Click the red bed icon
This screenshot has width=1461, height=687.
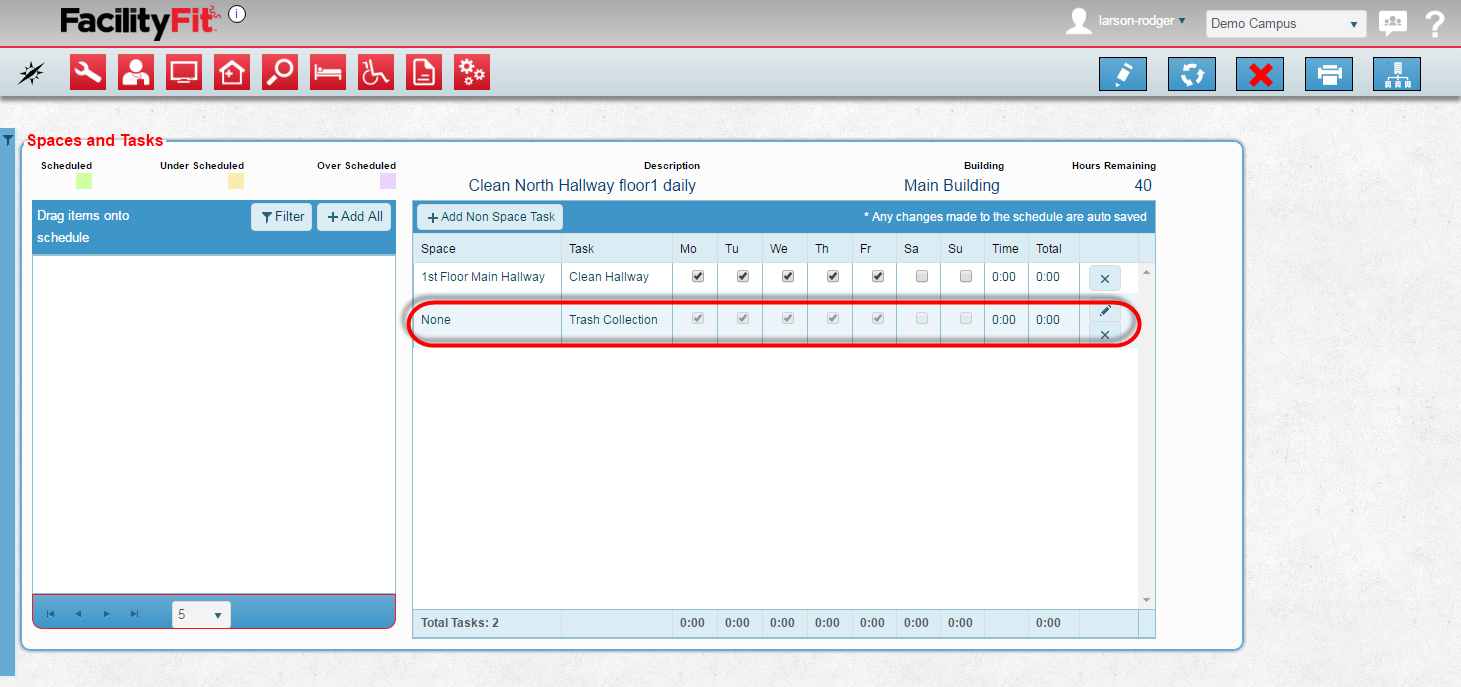point(328,73)
